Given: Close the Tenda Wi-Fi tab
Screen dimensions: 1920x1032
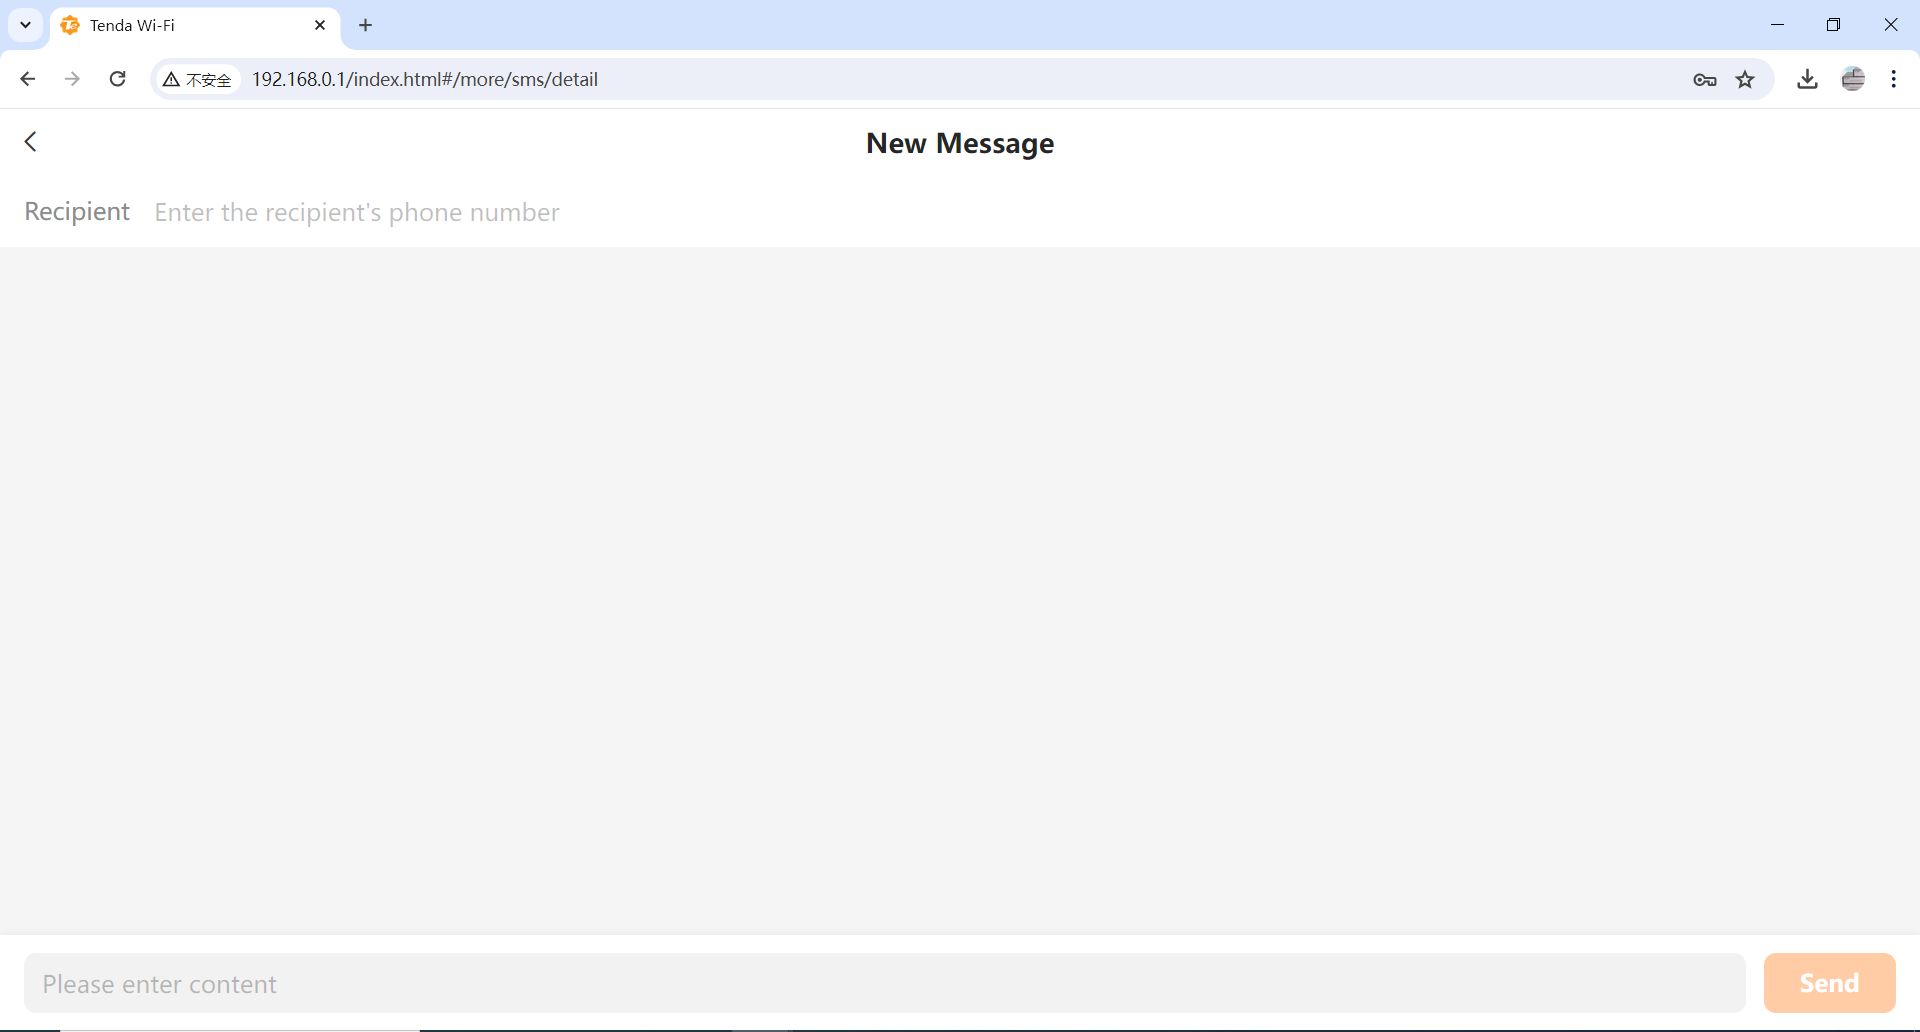Looking at the screenshot, I should click(x=320, y=26).
